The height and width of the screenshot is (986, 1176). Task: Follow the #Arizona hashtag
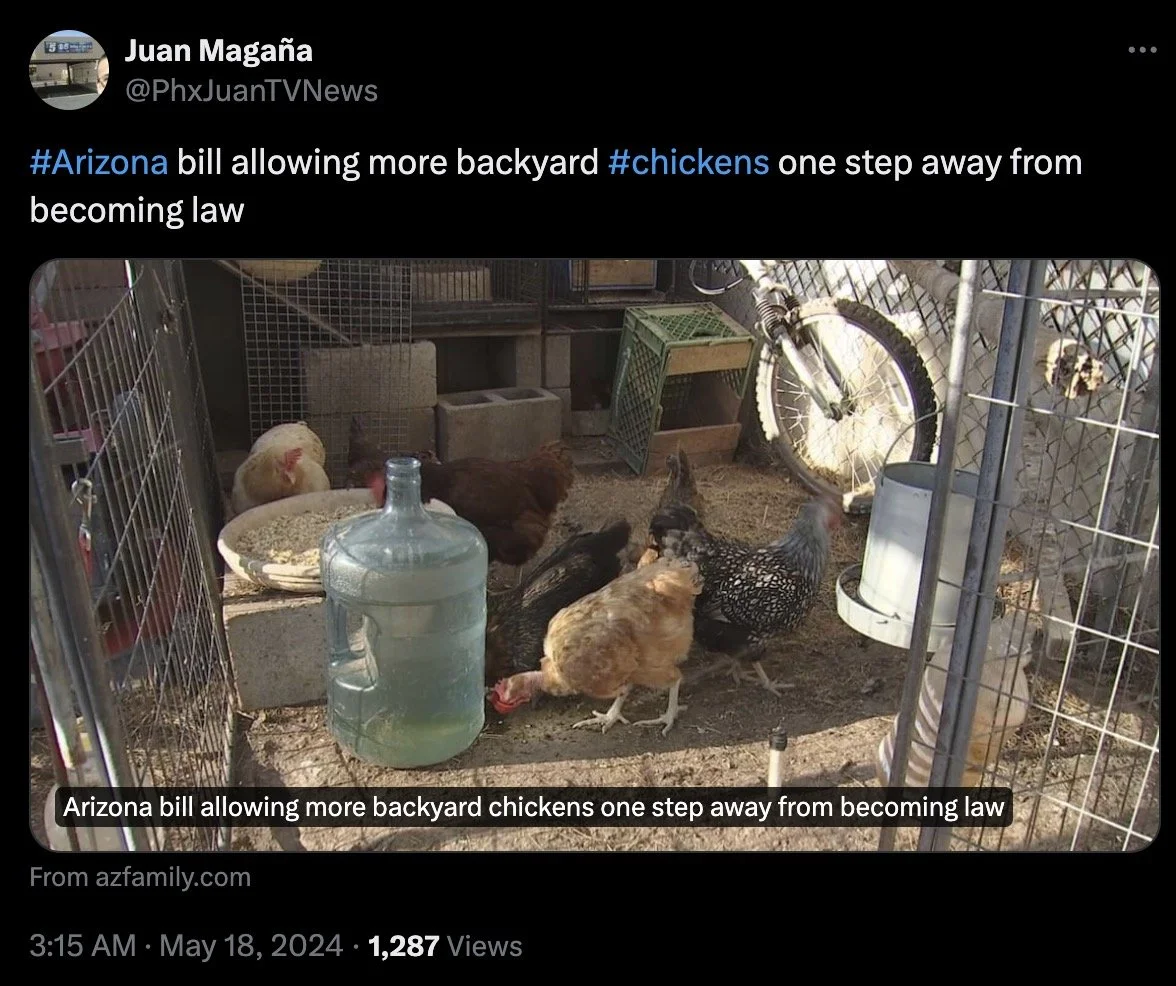[x=98, y=162]
